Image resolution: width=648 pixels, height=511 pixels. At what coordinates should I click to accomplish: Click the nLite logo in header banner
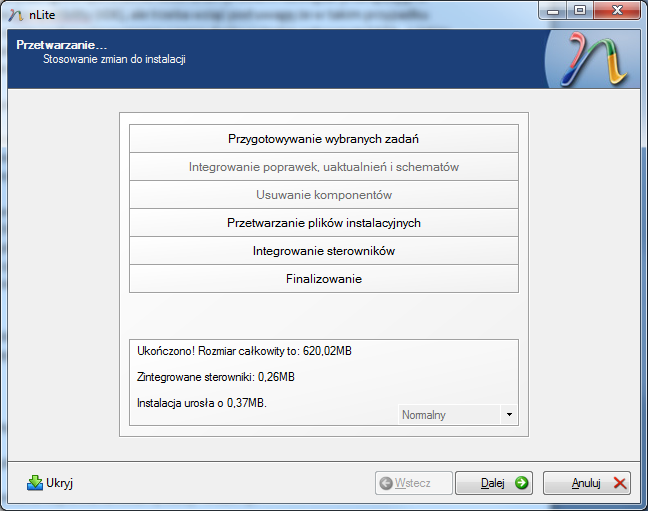point(593,59)
